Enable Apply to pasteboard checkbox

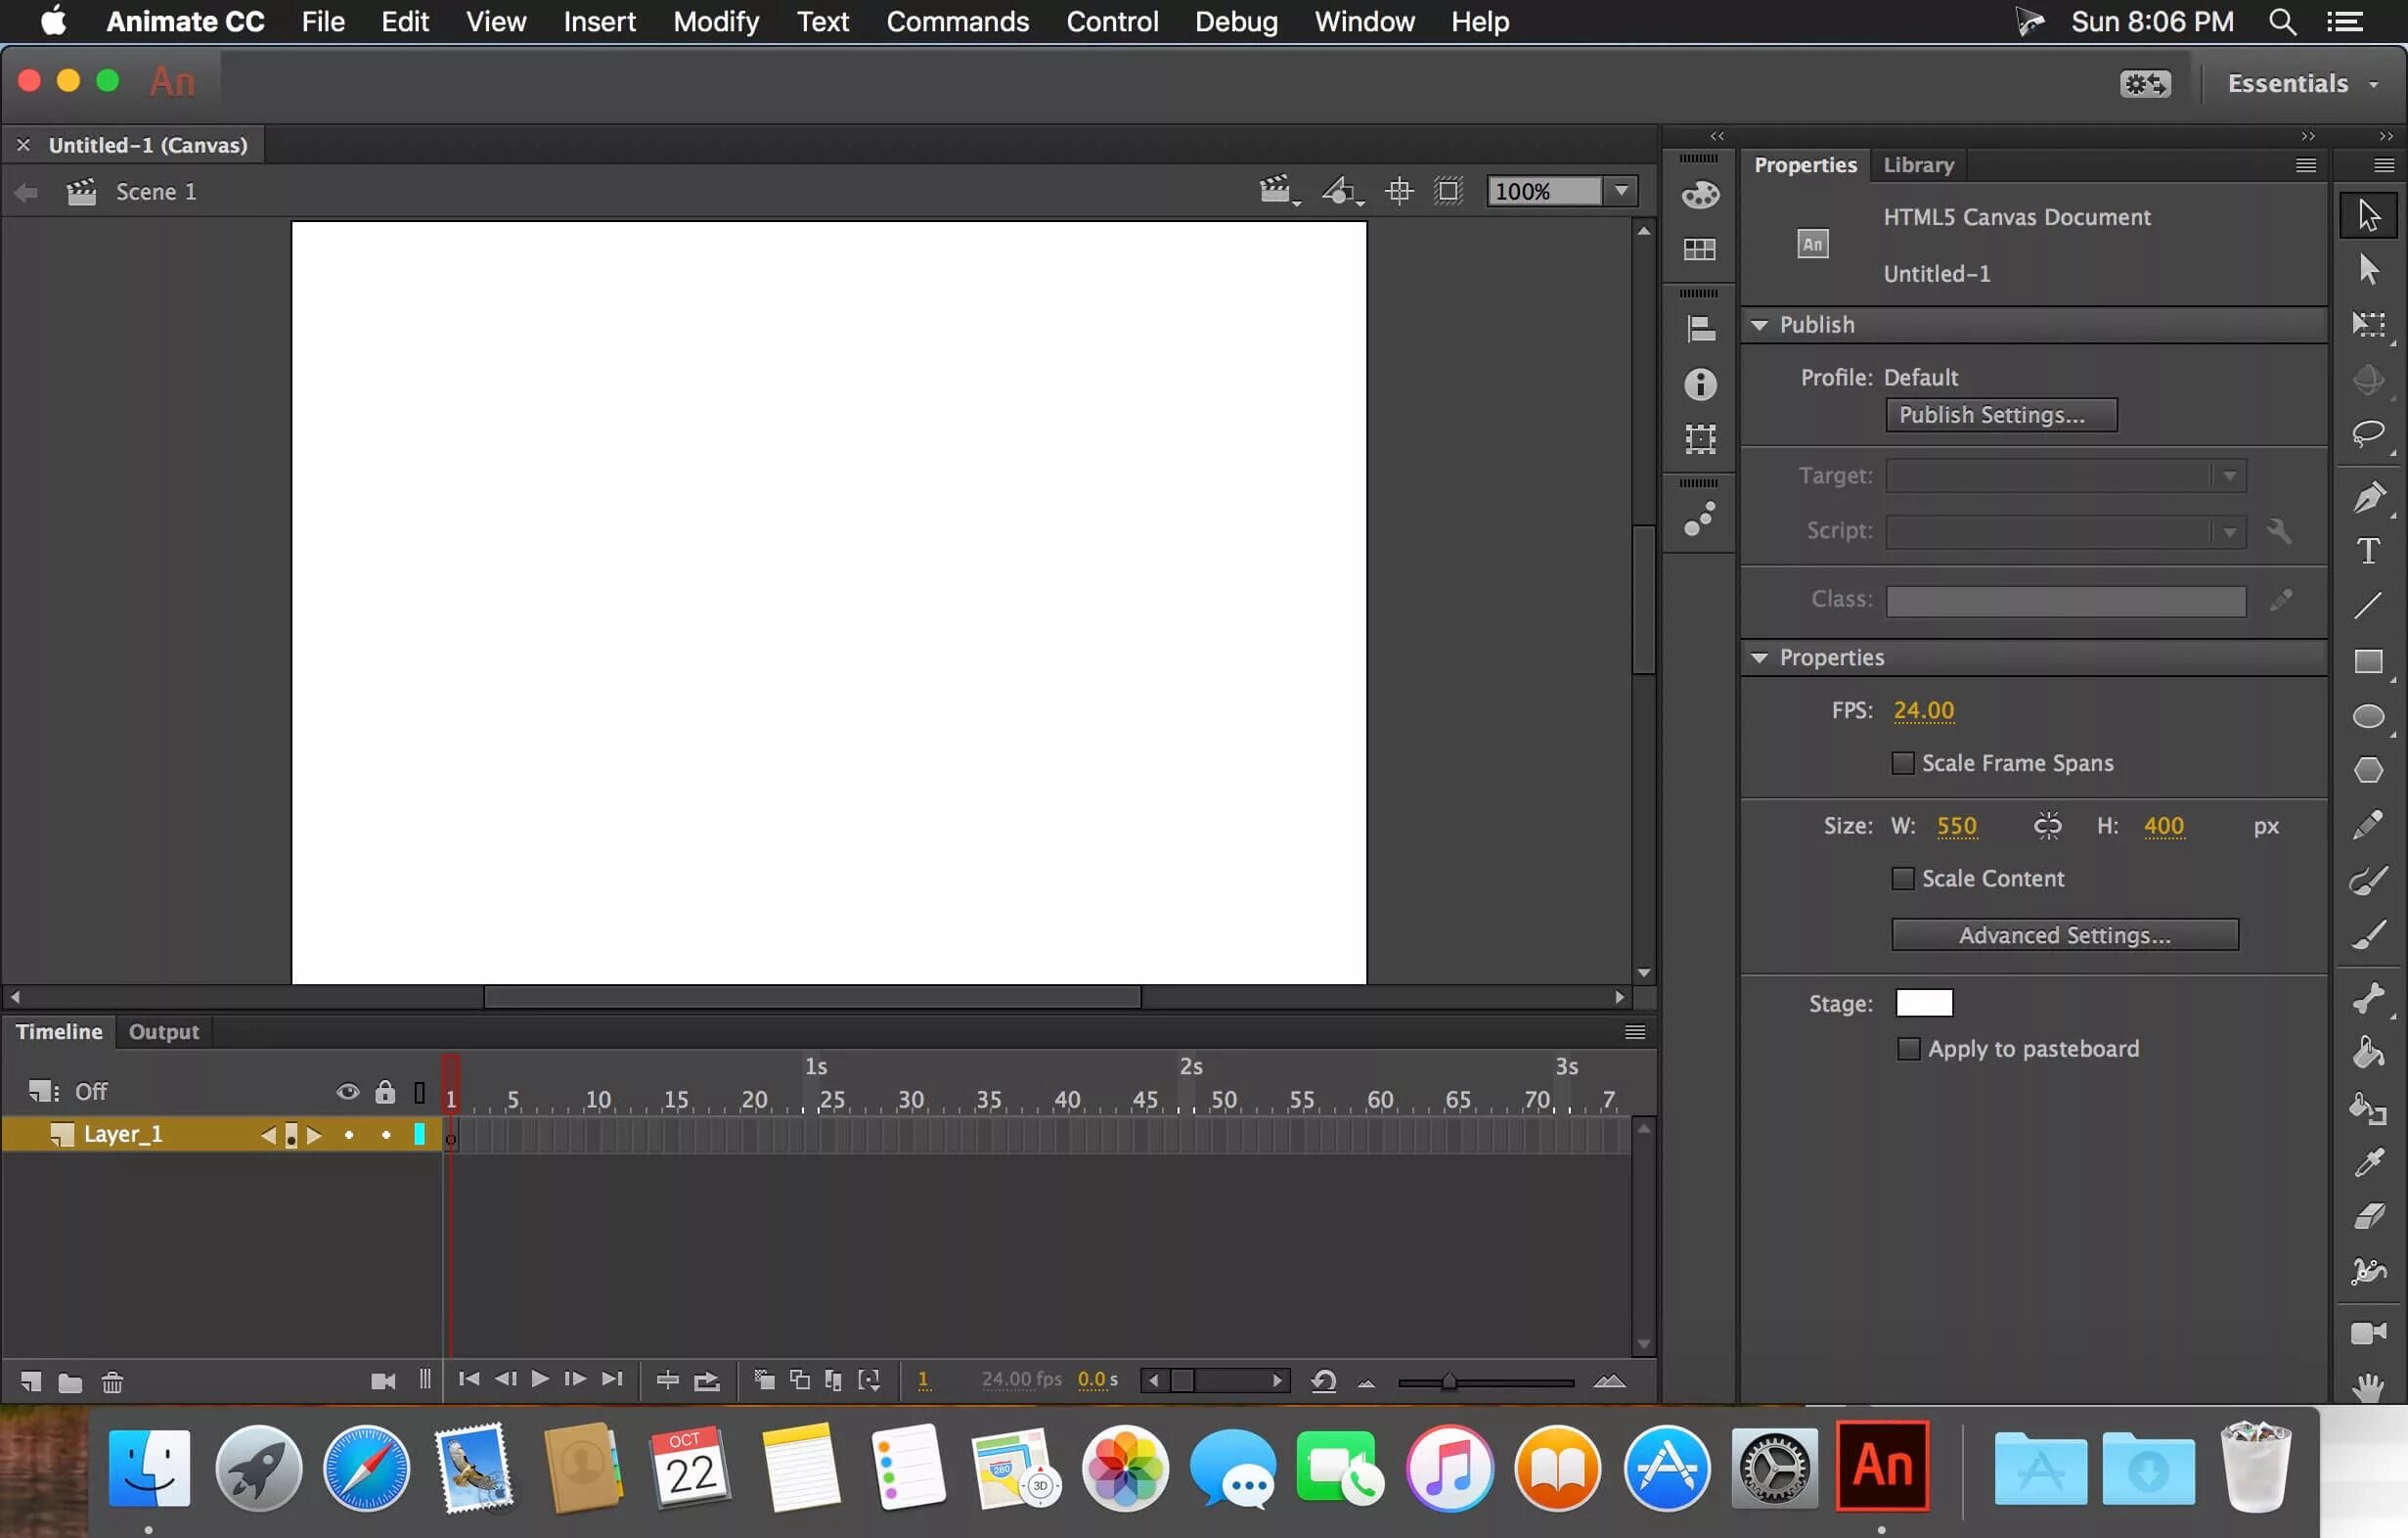(1908, 1048)
